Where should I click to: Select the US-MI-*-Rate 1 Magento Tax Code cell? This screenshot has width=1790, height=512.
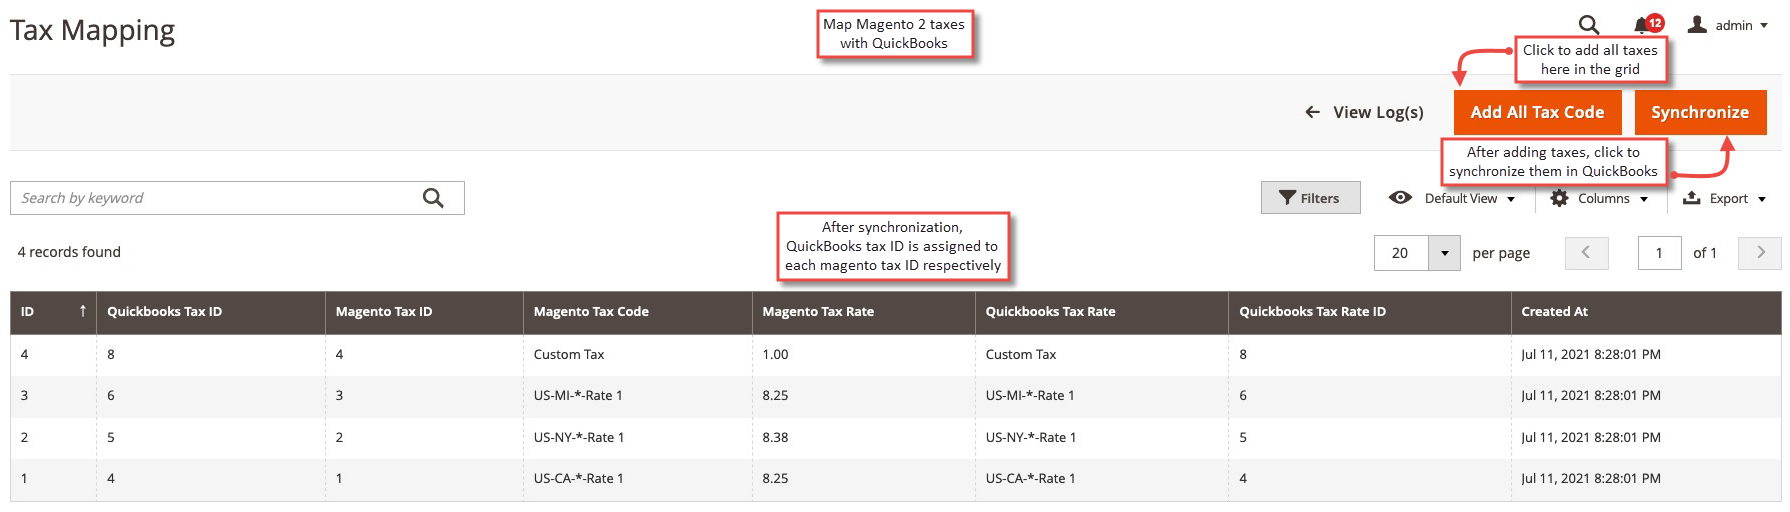[x=637, y=396]
